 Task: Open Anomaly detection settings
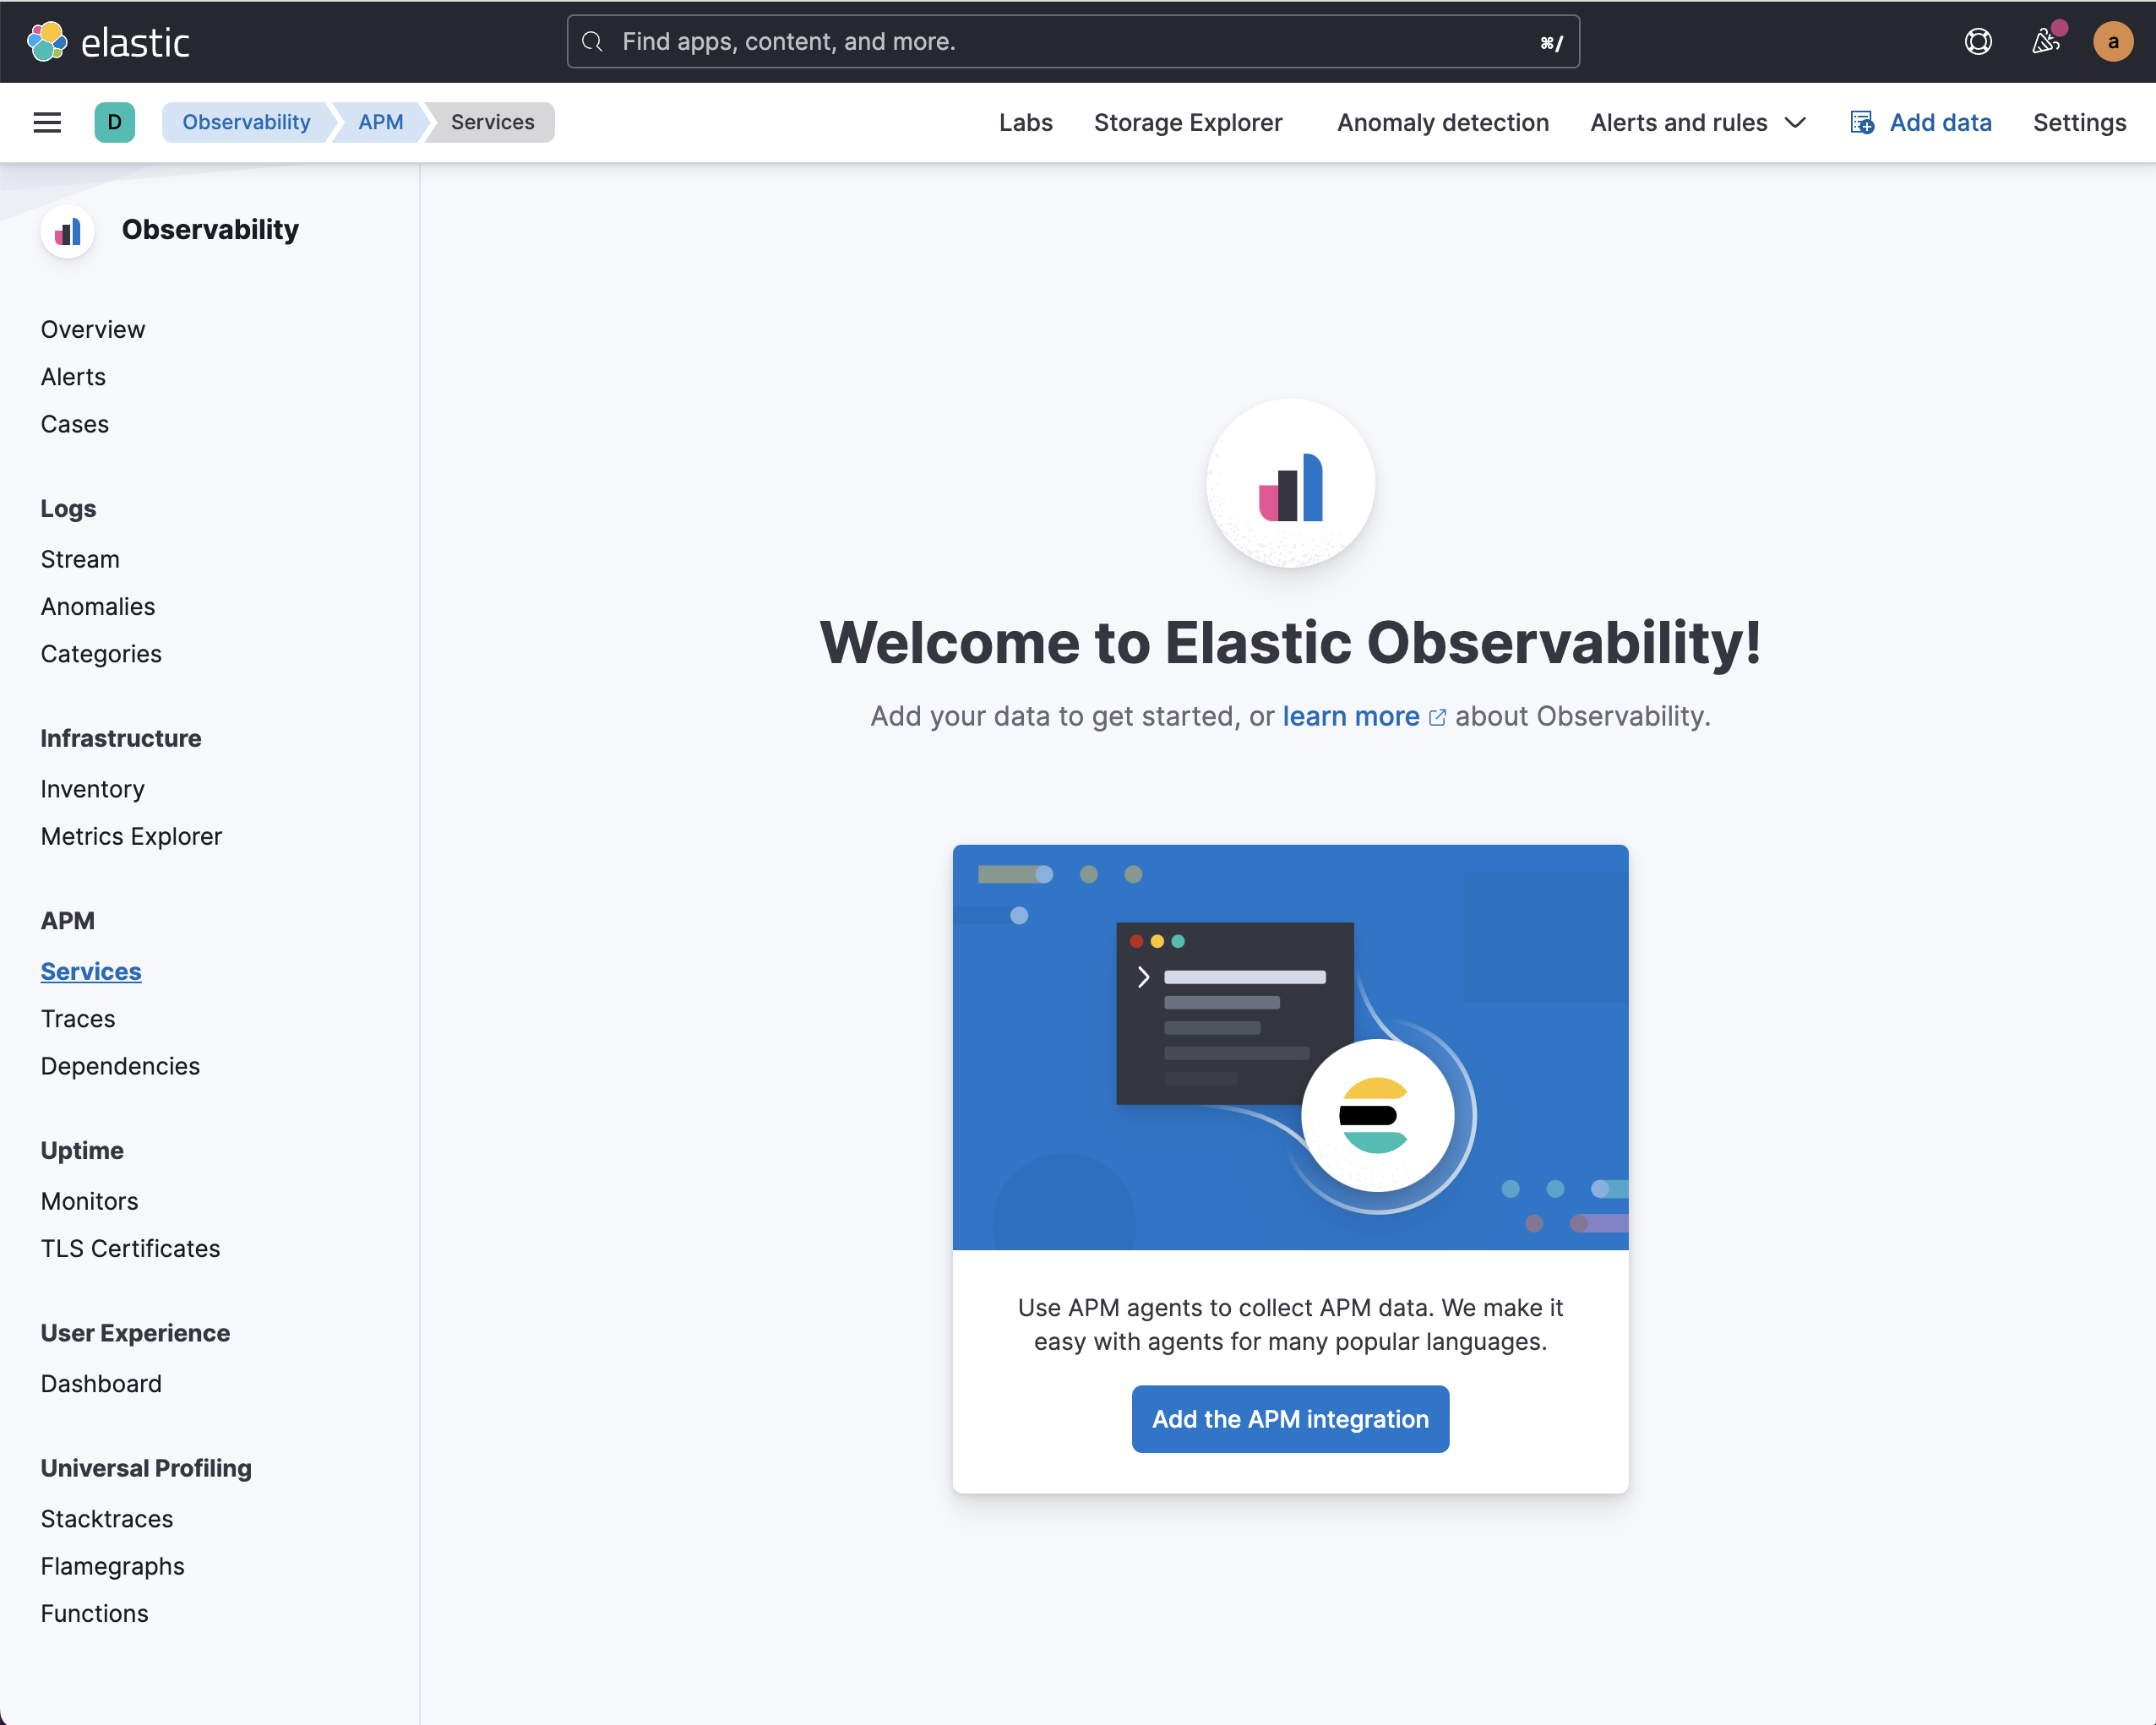[1442, 122]
